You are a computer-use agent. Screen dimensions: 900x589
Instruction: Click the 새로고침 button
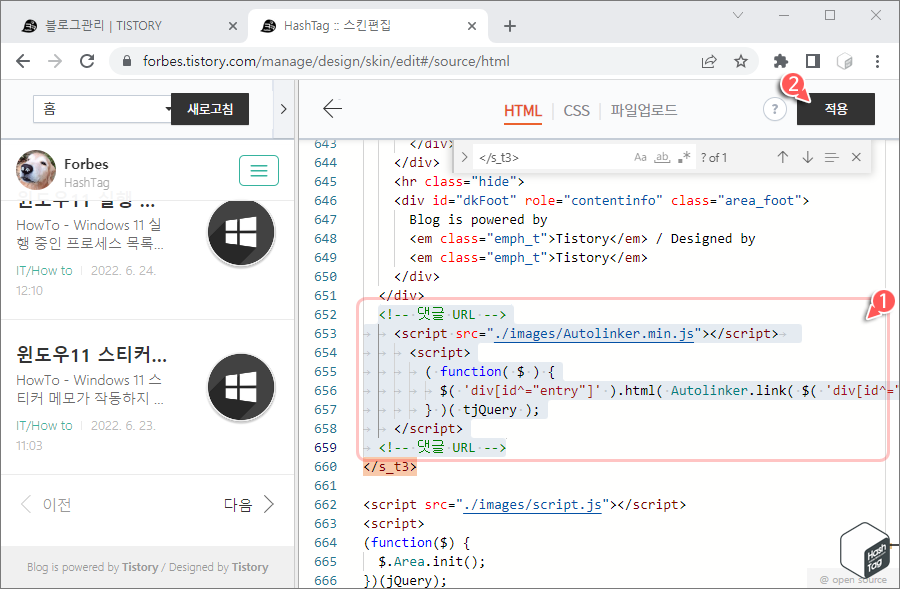coord(210,108)
